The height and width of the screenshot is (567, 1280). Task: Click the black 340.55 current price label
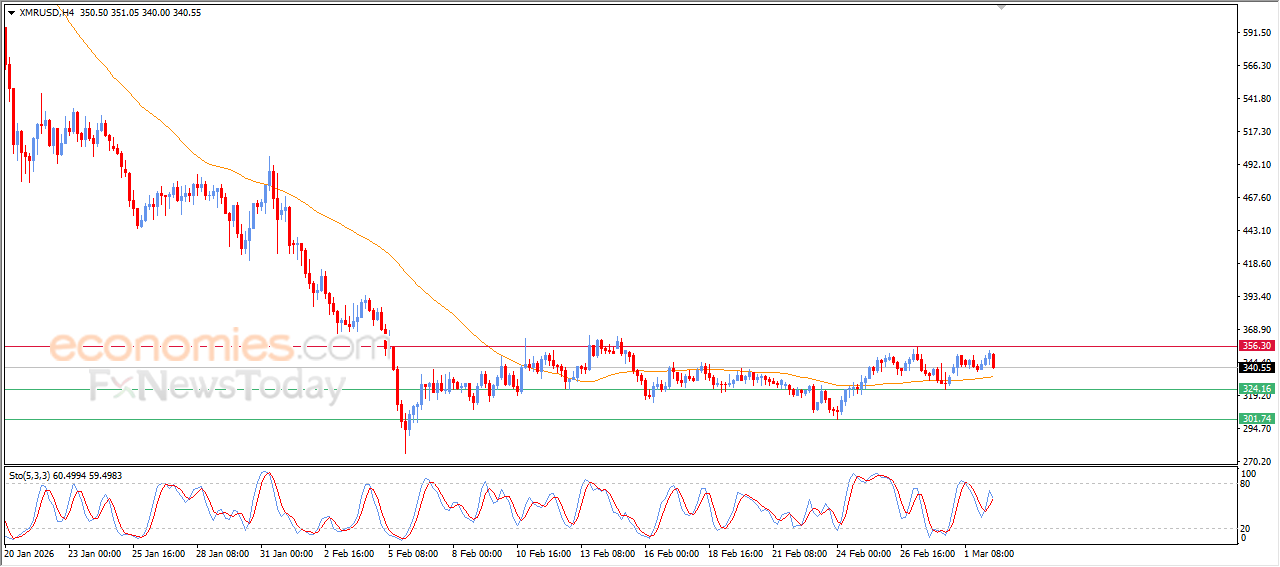1256,368
